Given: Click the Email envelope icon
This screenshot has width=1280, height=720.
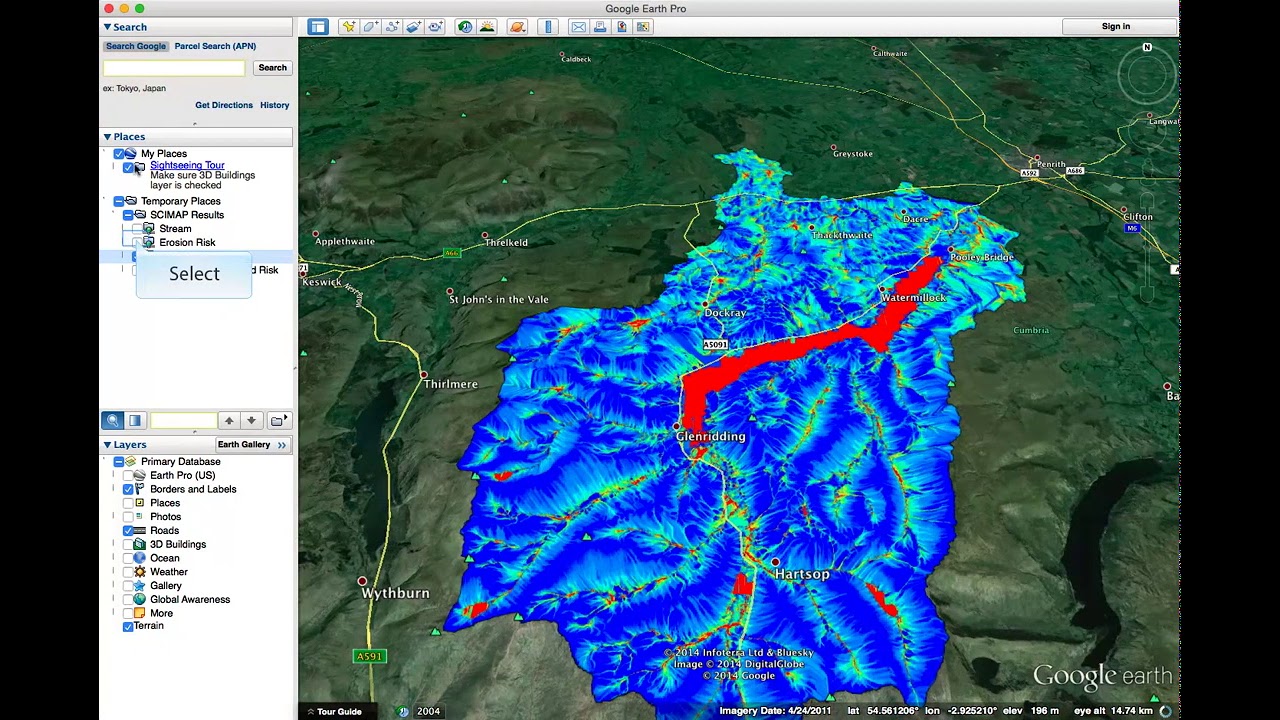Looking at the screenshot, I should (x=578, y=27).
